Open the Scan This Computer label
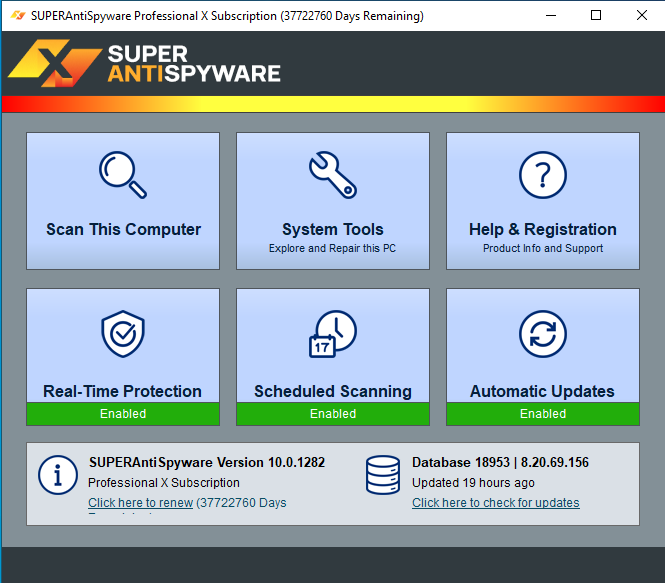Screen dimensions: 665x583 tap(123, 229)
